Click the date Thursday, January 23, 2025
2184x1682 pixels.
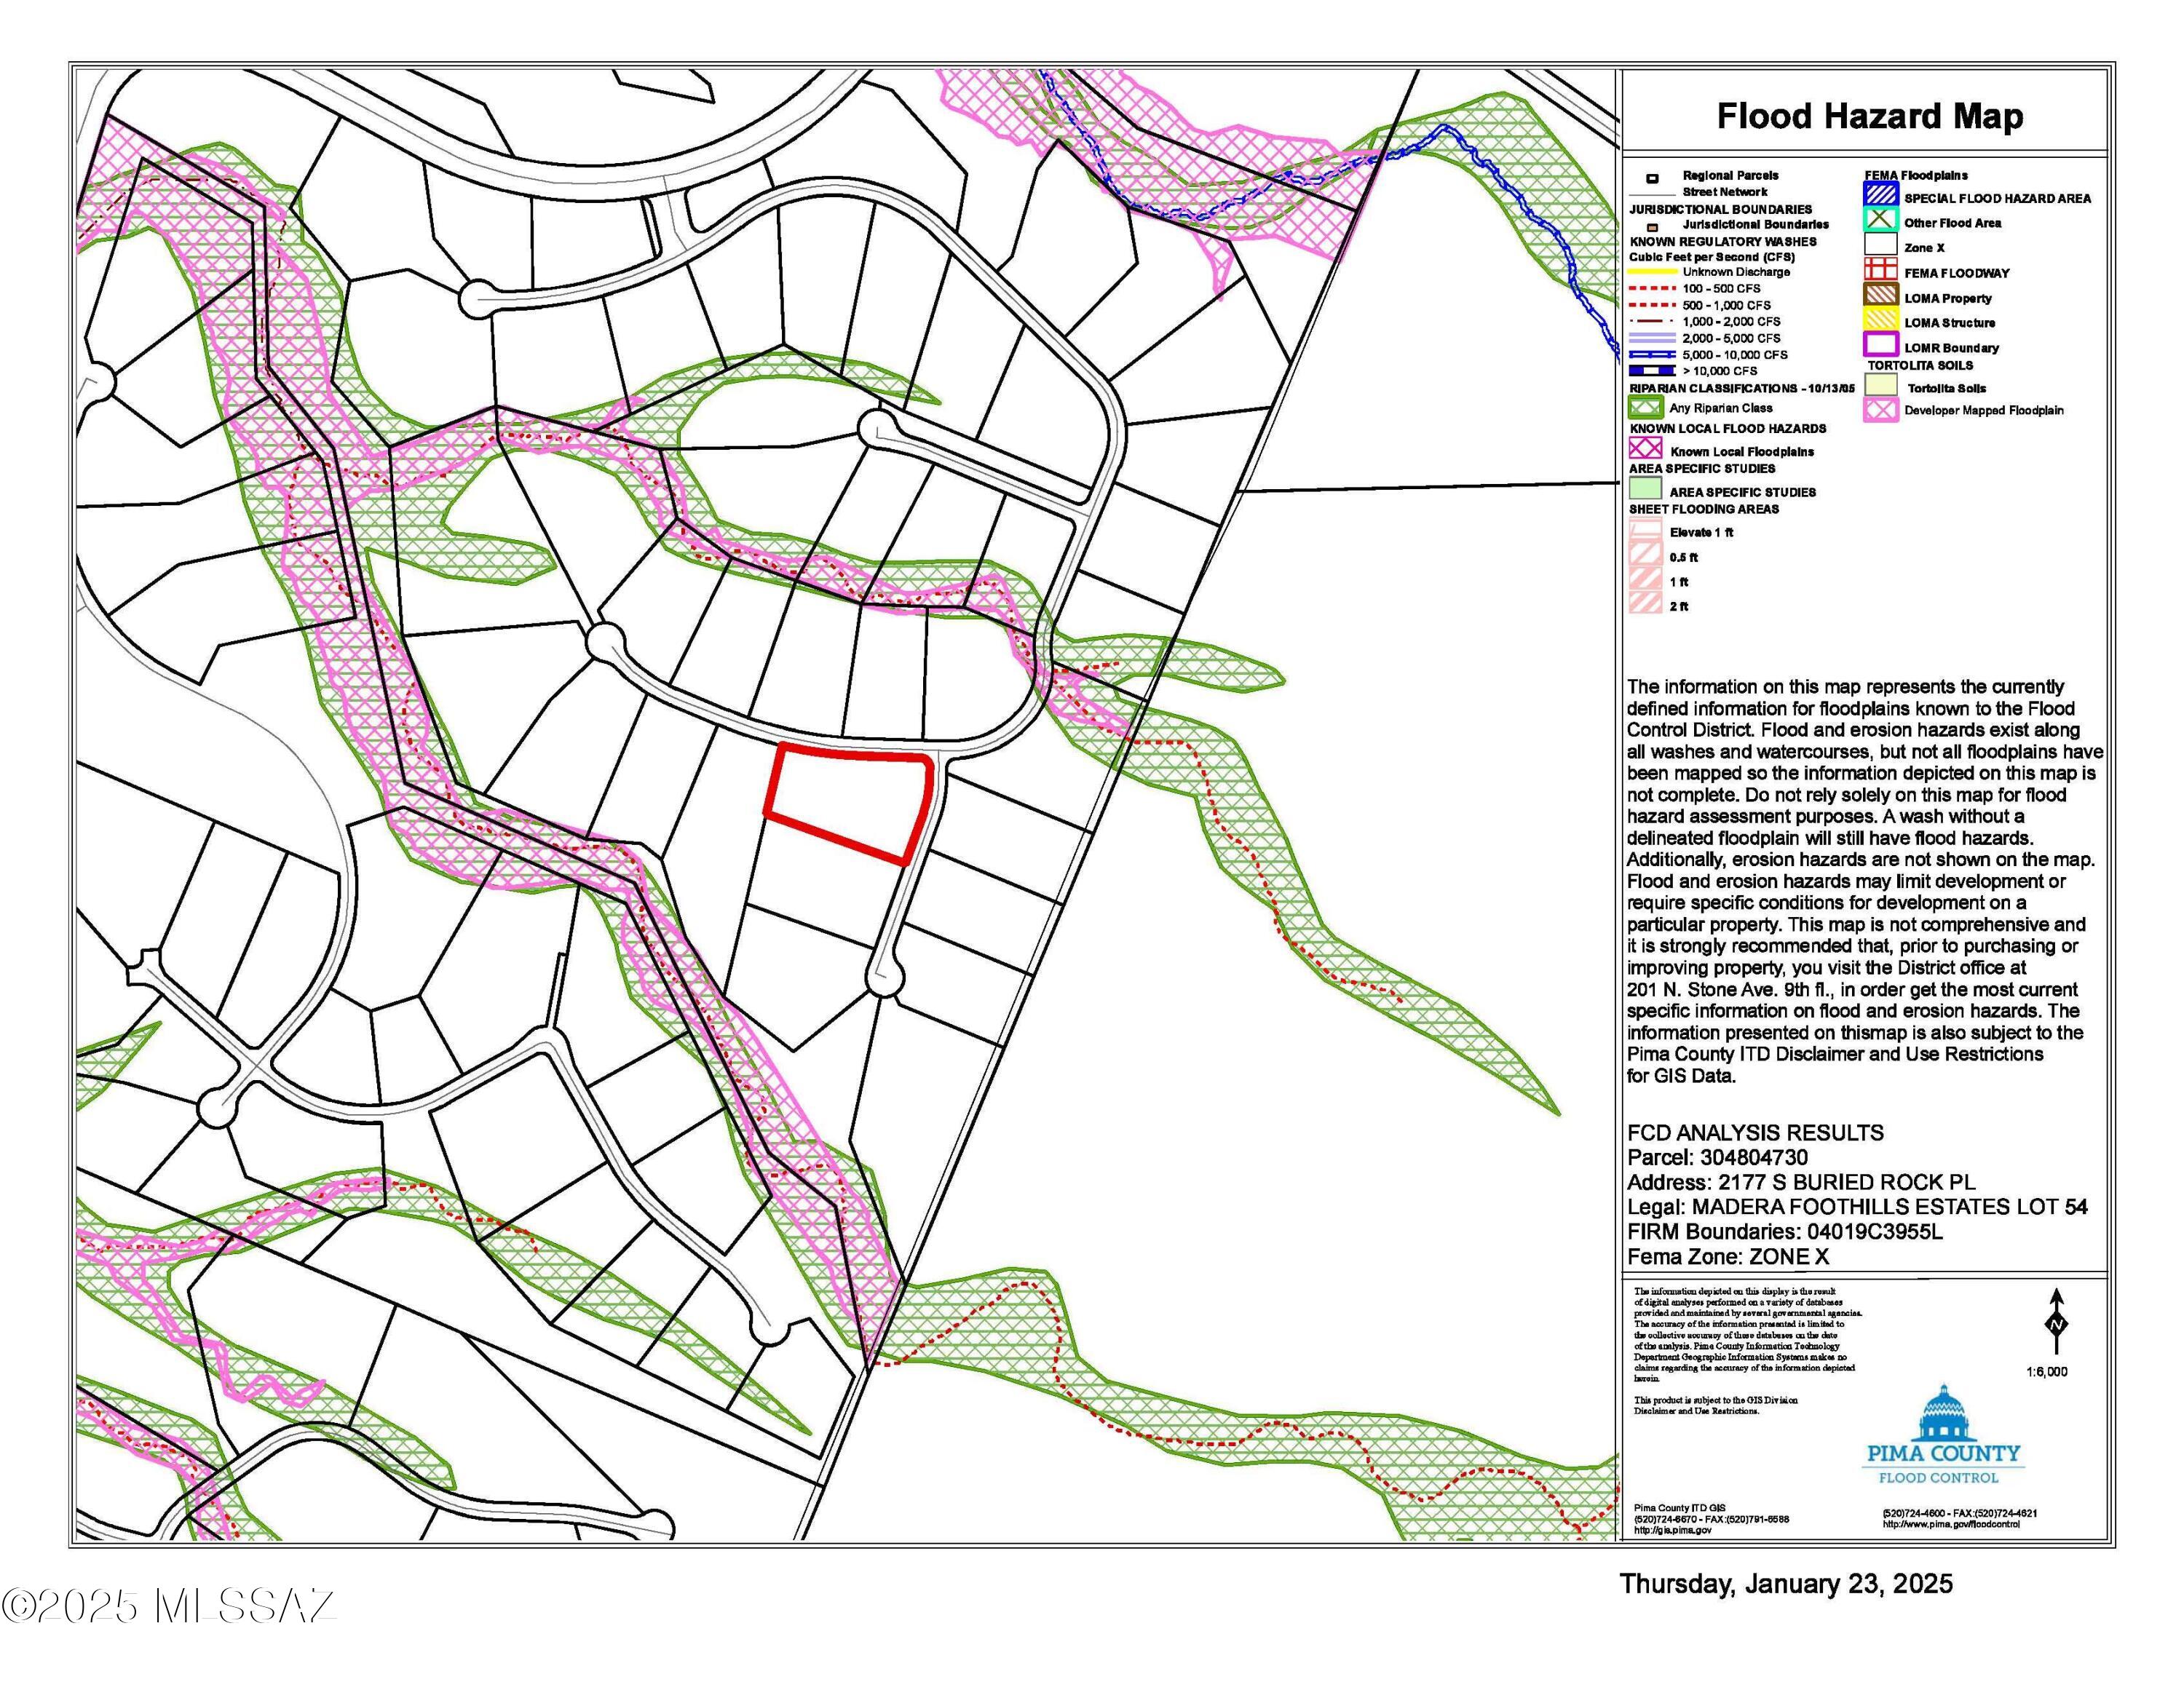tap(1786, 1585)
